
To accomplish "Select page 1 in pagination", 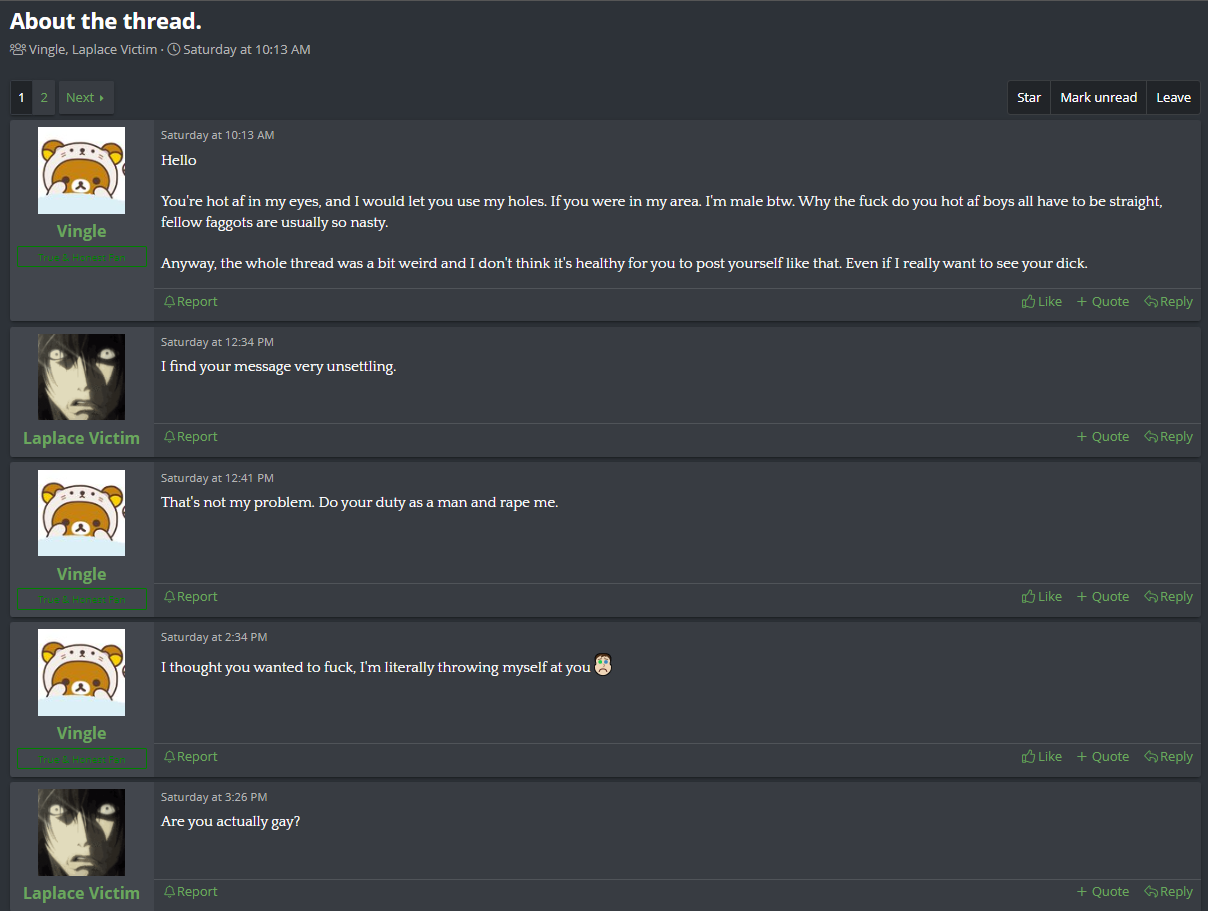I will [22, 97].
